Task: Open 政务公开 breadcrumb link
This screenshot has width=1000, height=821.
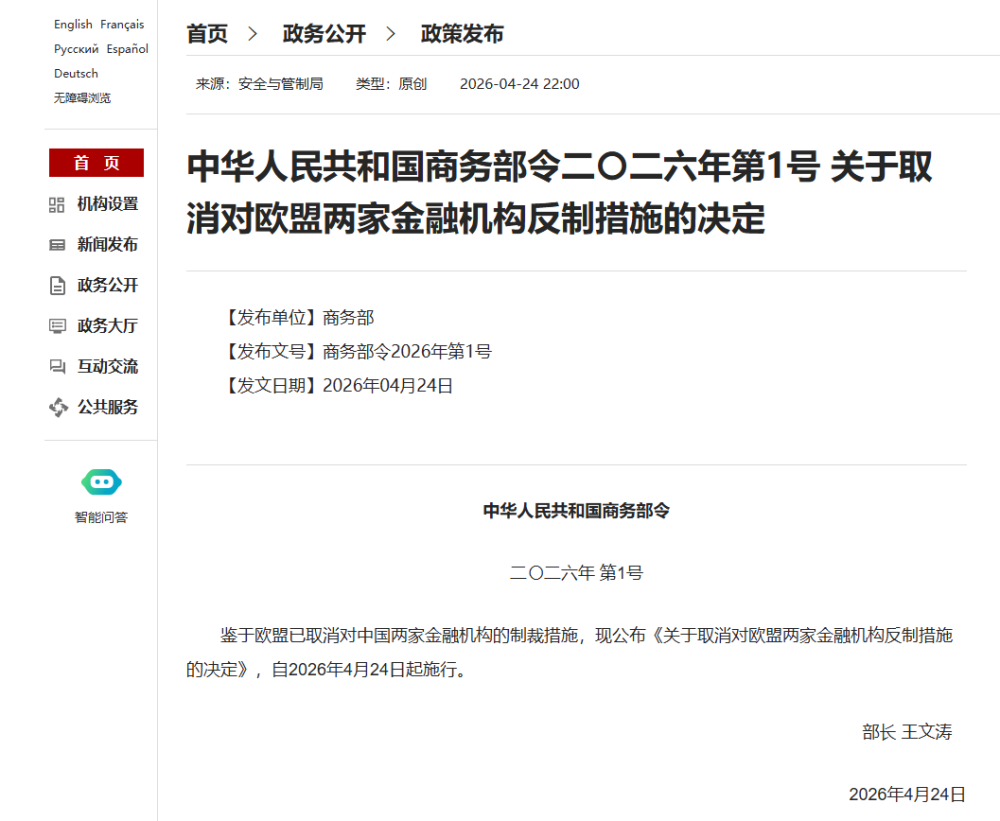Action: 324,34
